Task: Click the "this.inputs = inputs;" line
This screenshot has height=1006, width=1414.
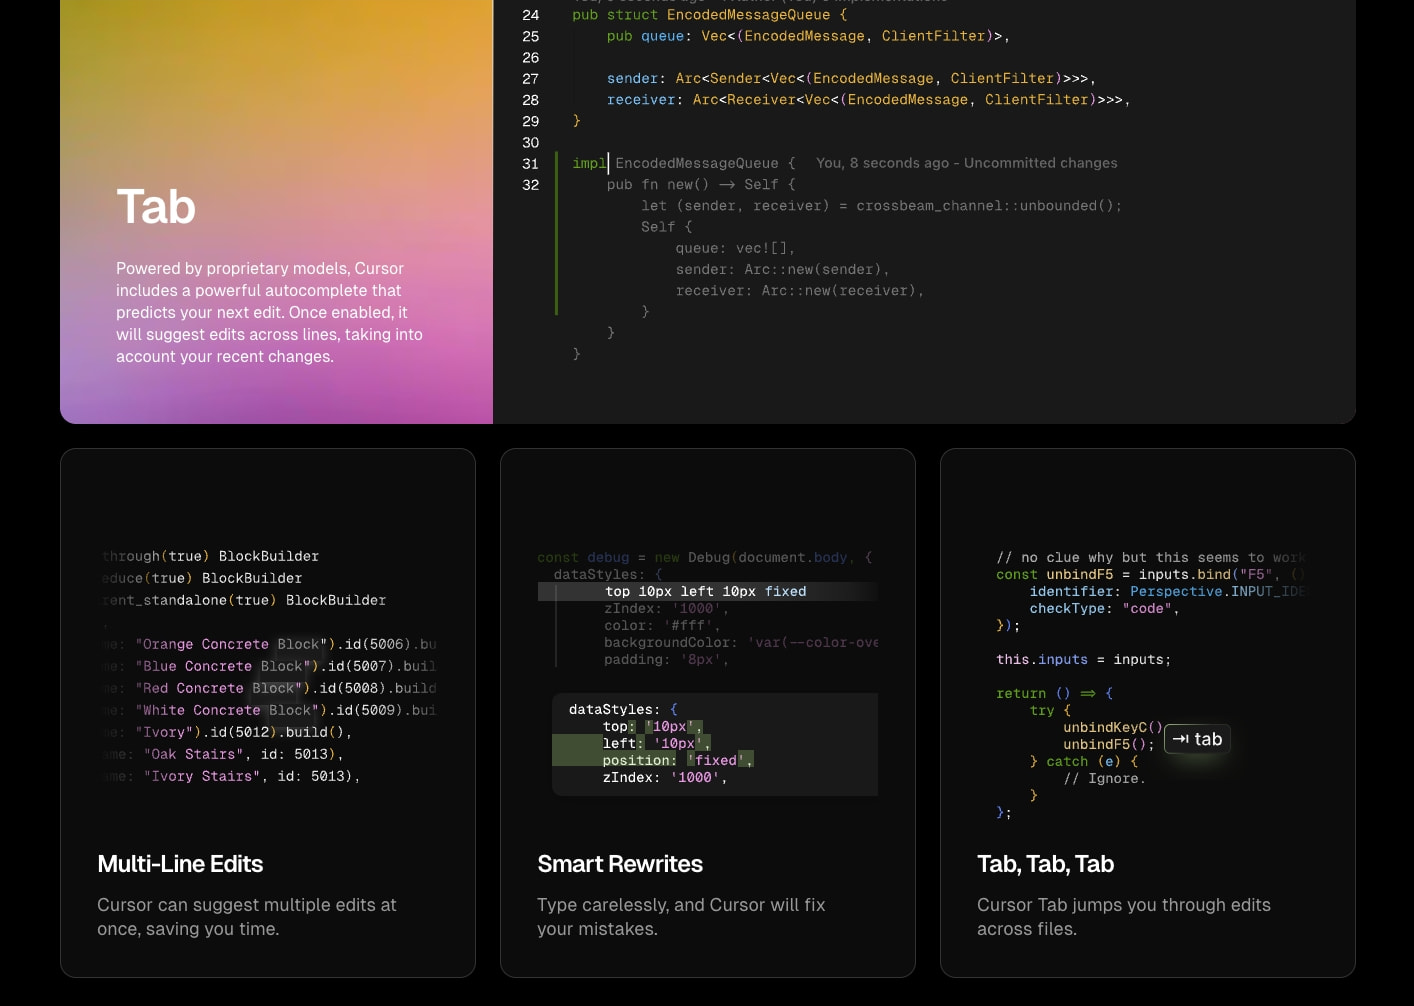Action: 1083,660
